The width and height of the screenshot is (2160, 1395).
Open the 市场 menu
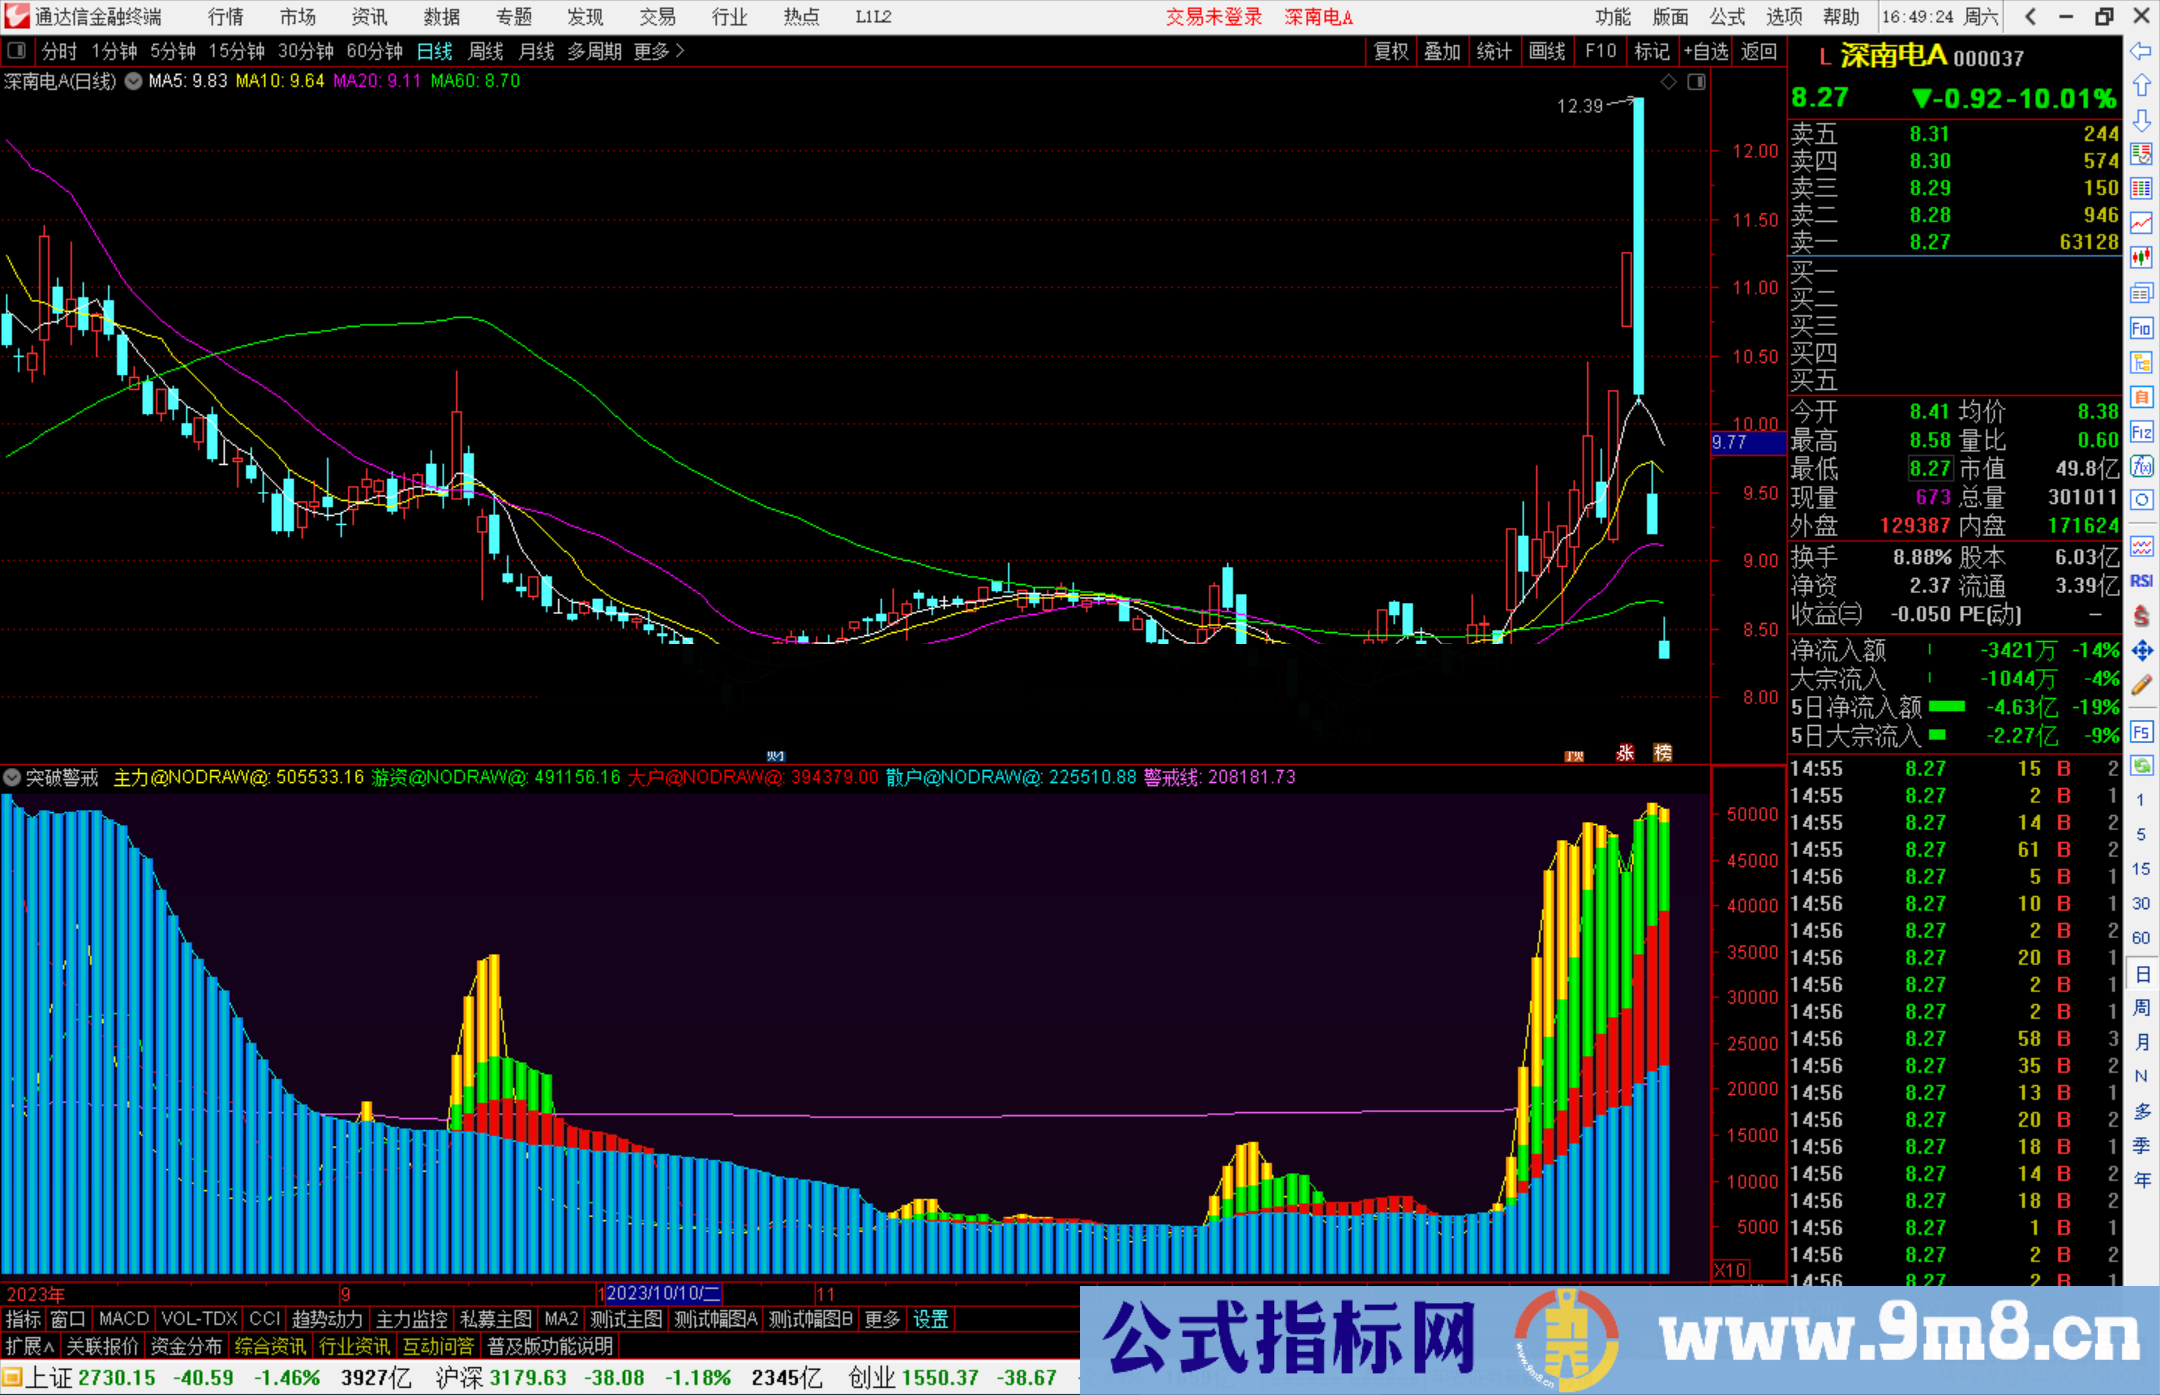[x=297, y=16]
